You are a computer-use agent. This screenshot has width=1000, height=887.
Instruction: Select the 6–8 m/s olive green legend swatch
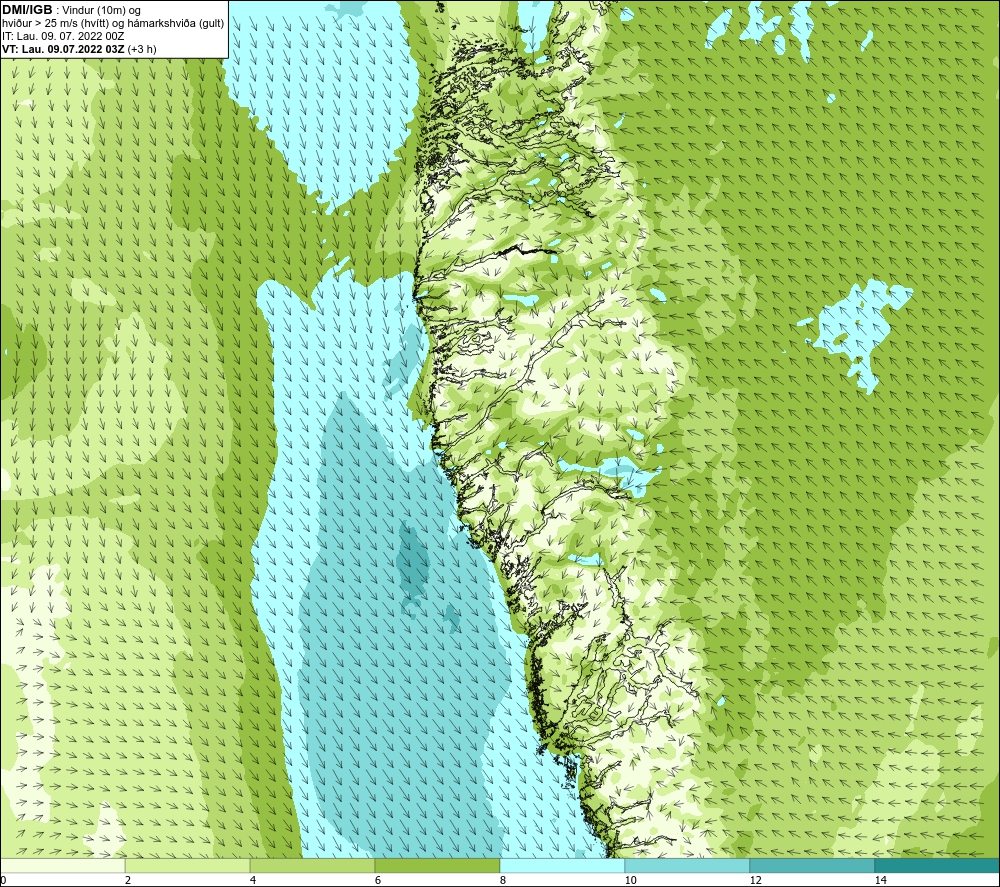point(438,866)
